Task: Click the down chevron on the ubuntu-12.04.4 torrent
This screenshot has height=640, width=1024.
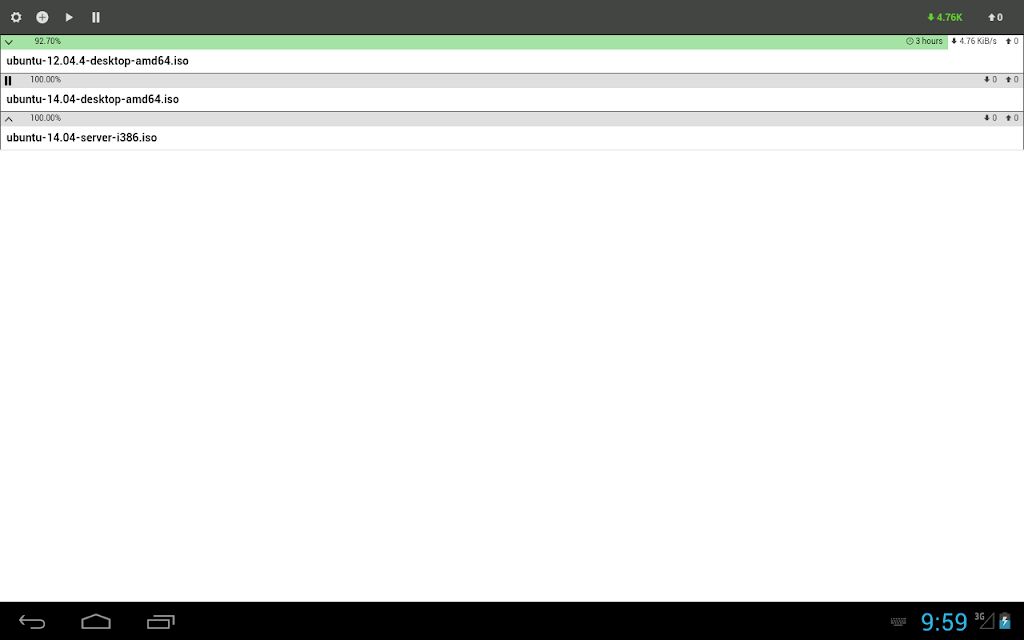Action: point(8,42)
